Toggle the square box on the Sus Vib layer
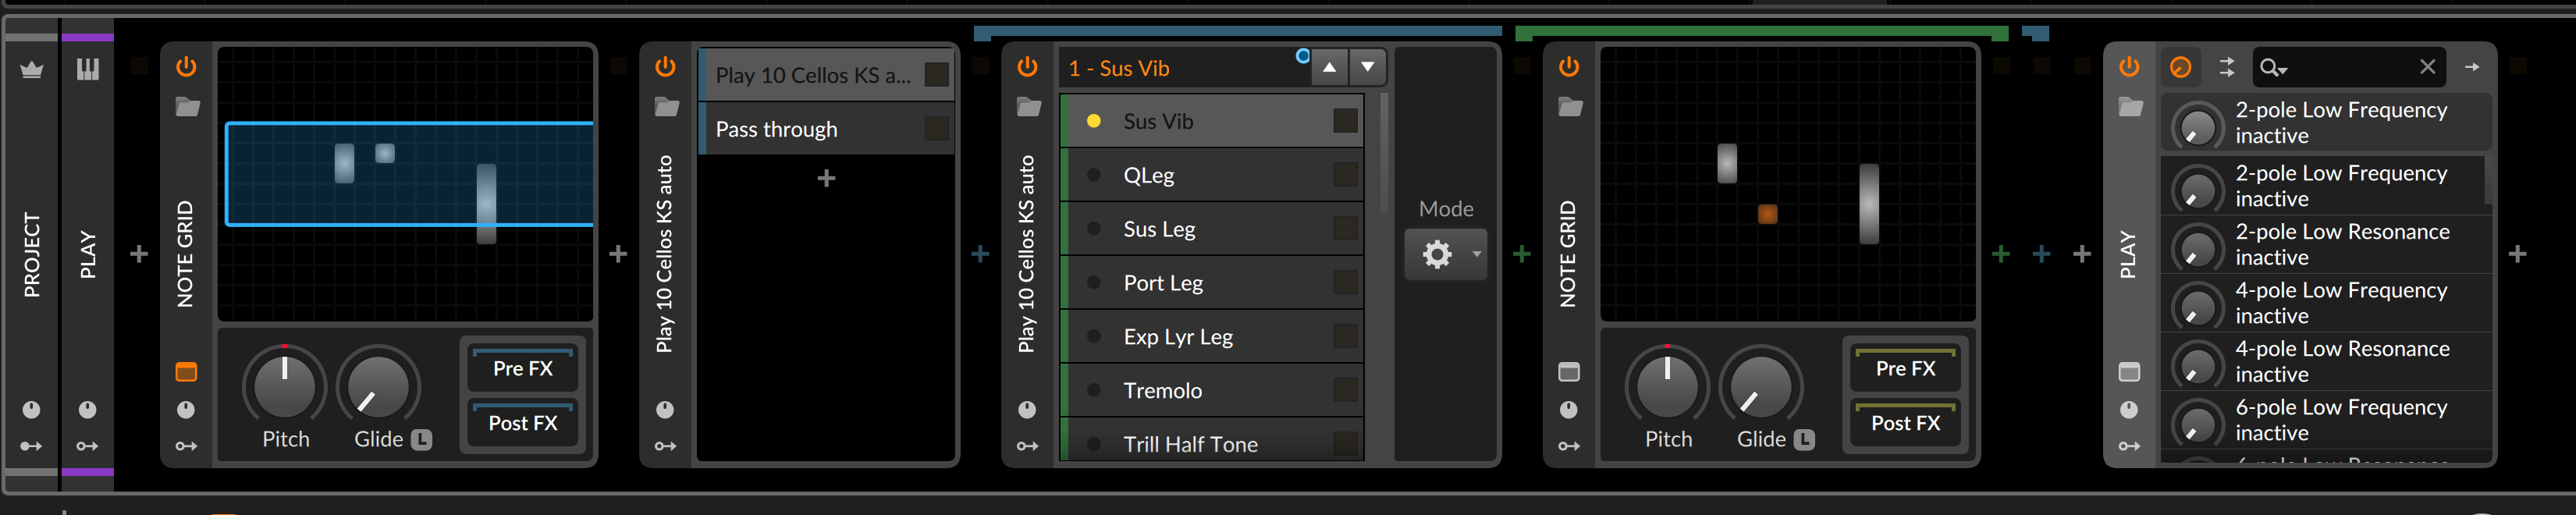 tap(1345, 121)
